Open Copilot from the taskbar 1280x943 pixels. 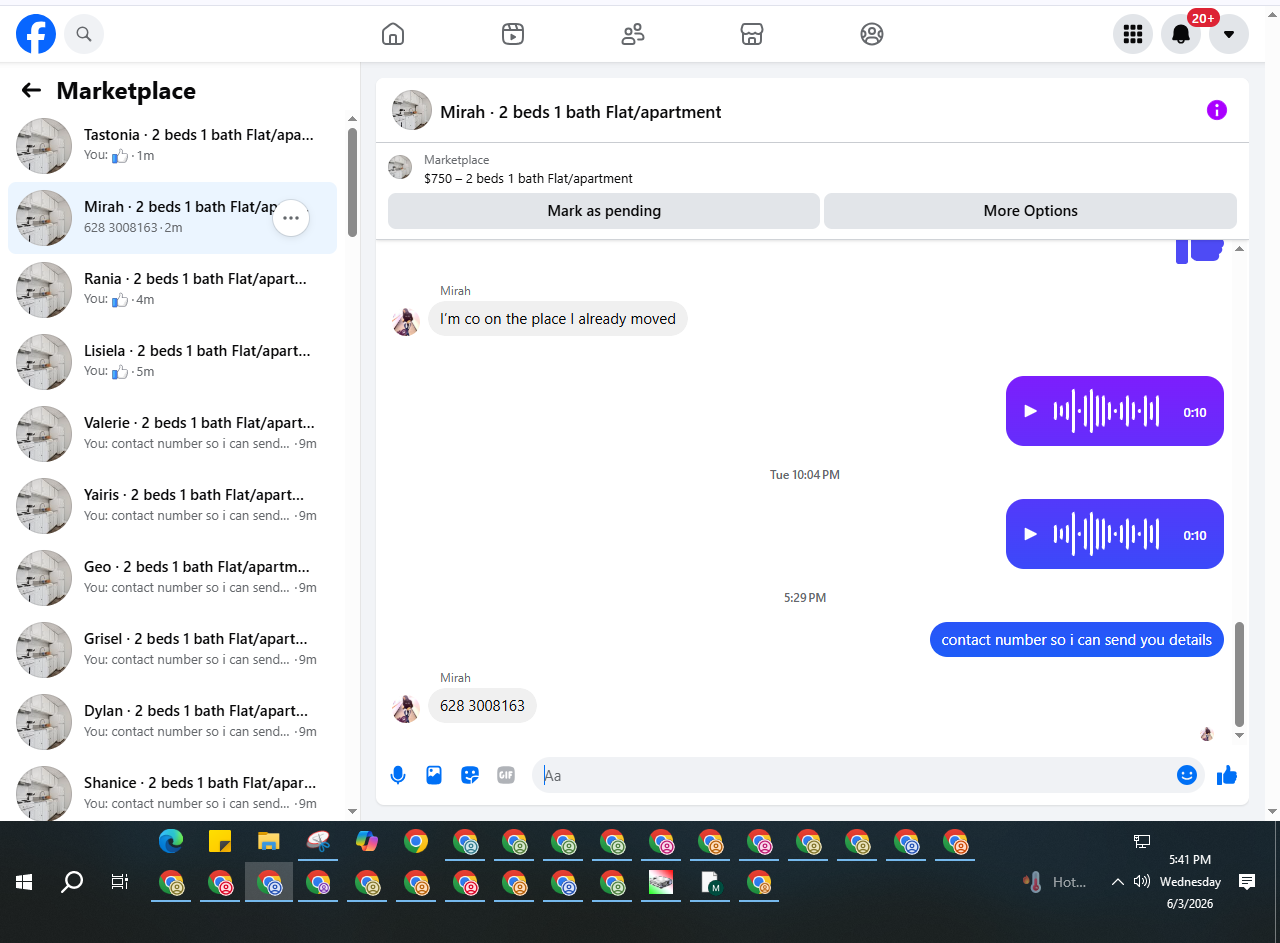(x=367, y=842)
